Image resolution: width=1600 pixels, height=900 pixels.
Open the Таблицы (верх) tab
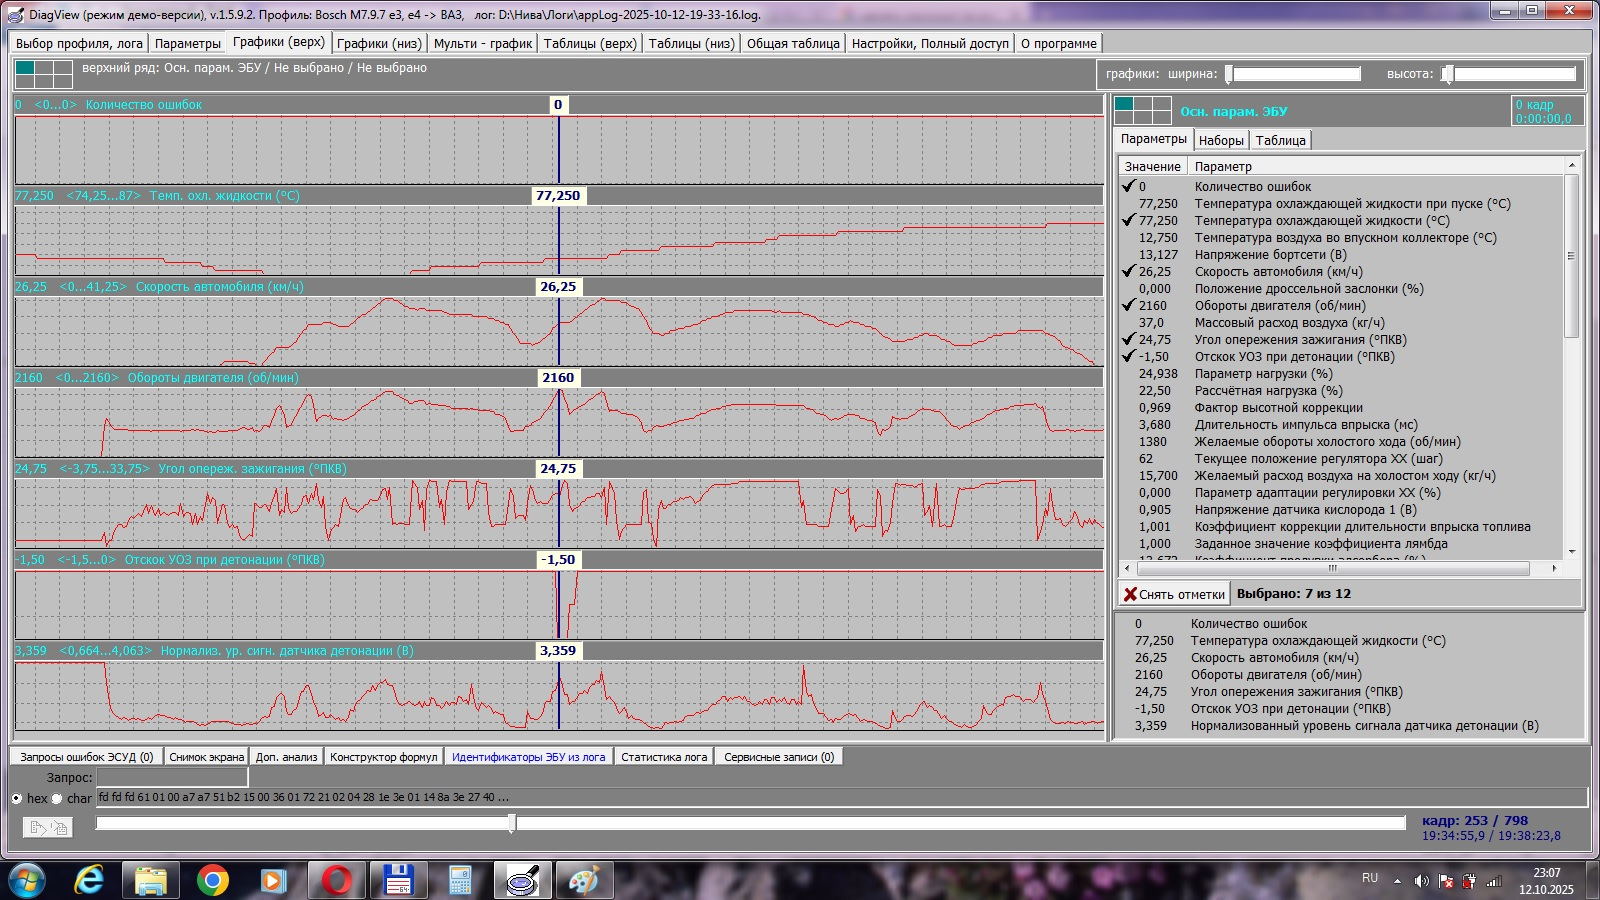coord(590,43)
